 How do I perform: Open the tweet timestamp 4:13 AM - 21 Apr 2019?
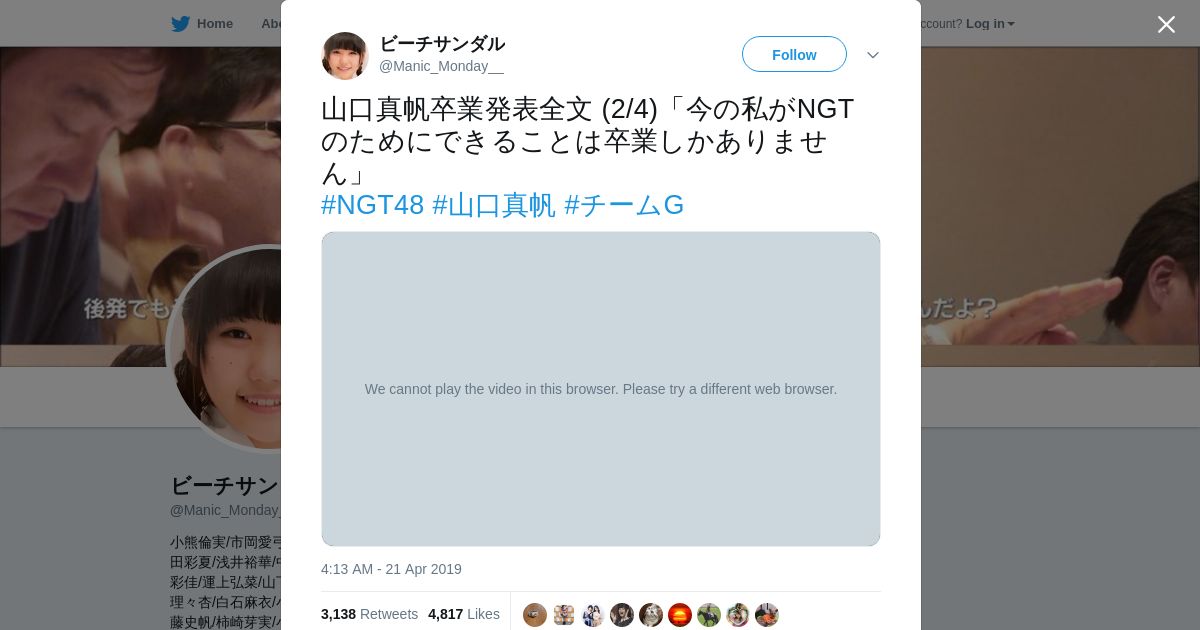tap(391, 569)
